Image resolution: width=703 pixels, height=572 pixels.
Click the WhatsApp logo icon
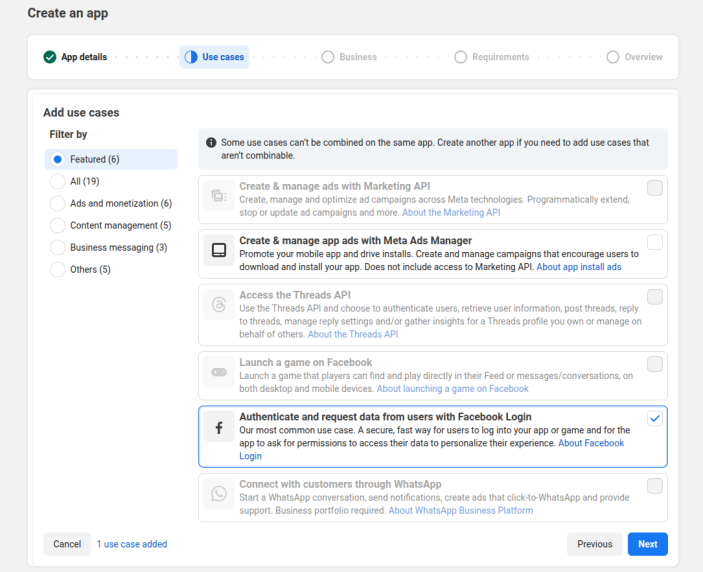point(219,495)
